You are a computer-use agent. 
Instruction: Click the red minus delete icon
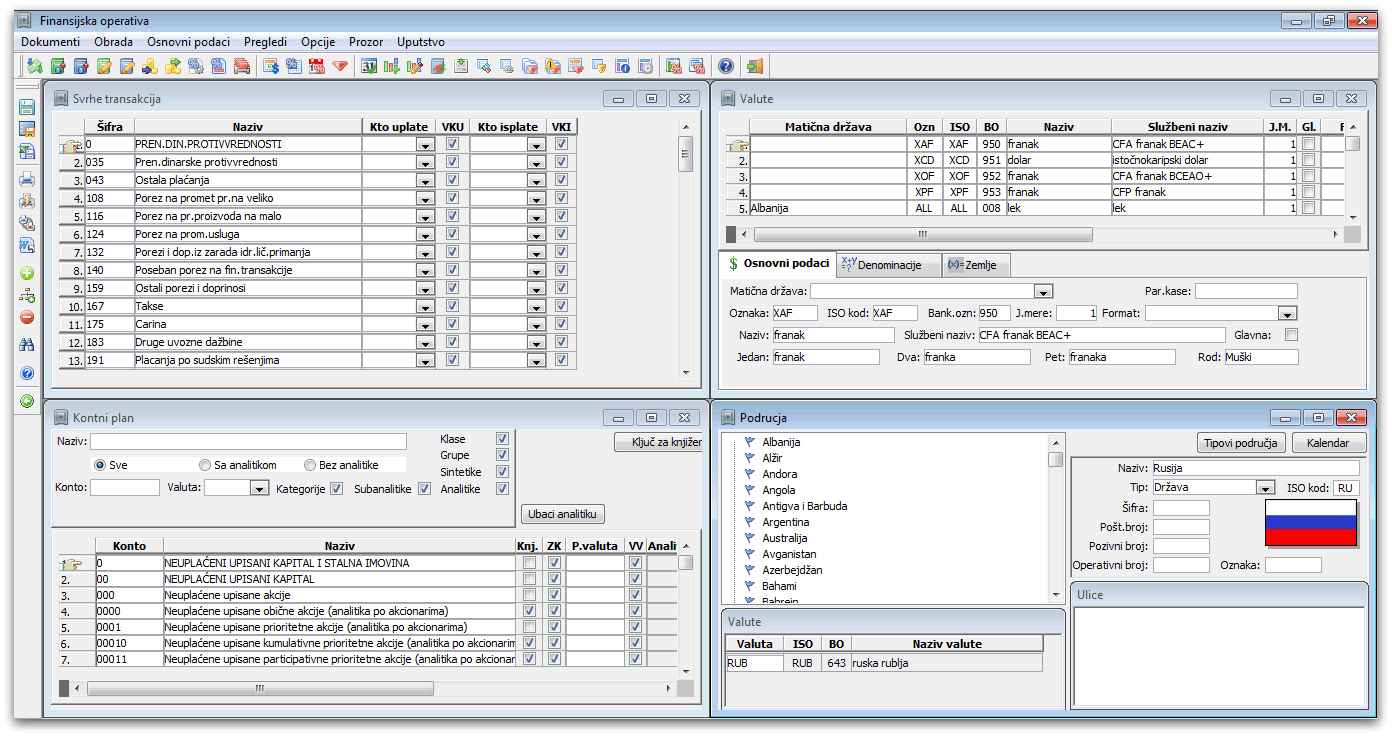click(x=27, y=317)
